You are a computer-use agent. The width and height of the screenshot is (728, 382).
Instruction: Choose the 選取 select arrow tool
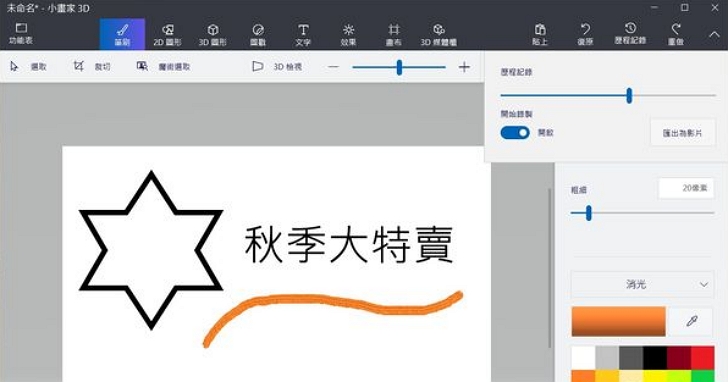click(x=28, y=67)
